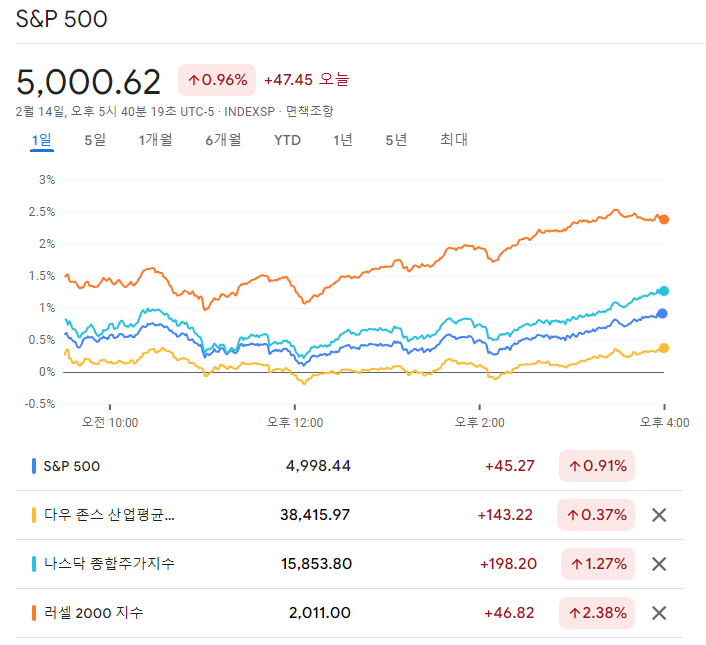
Task: Show the 최대 full history range
Action: point(454,140)
